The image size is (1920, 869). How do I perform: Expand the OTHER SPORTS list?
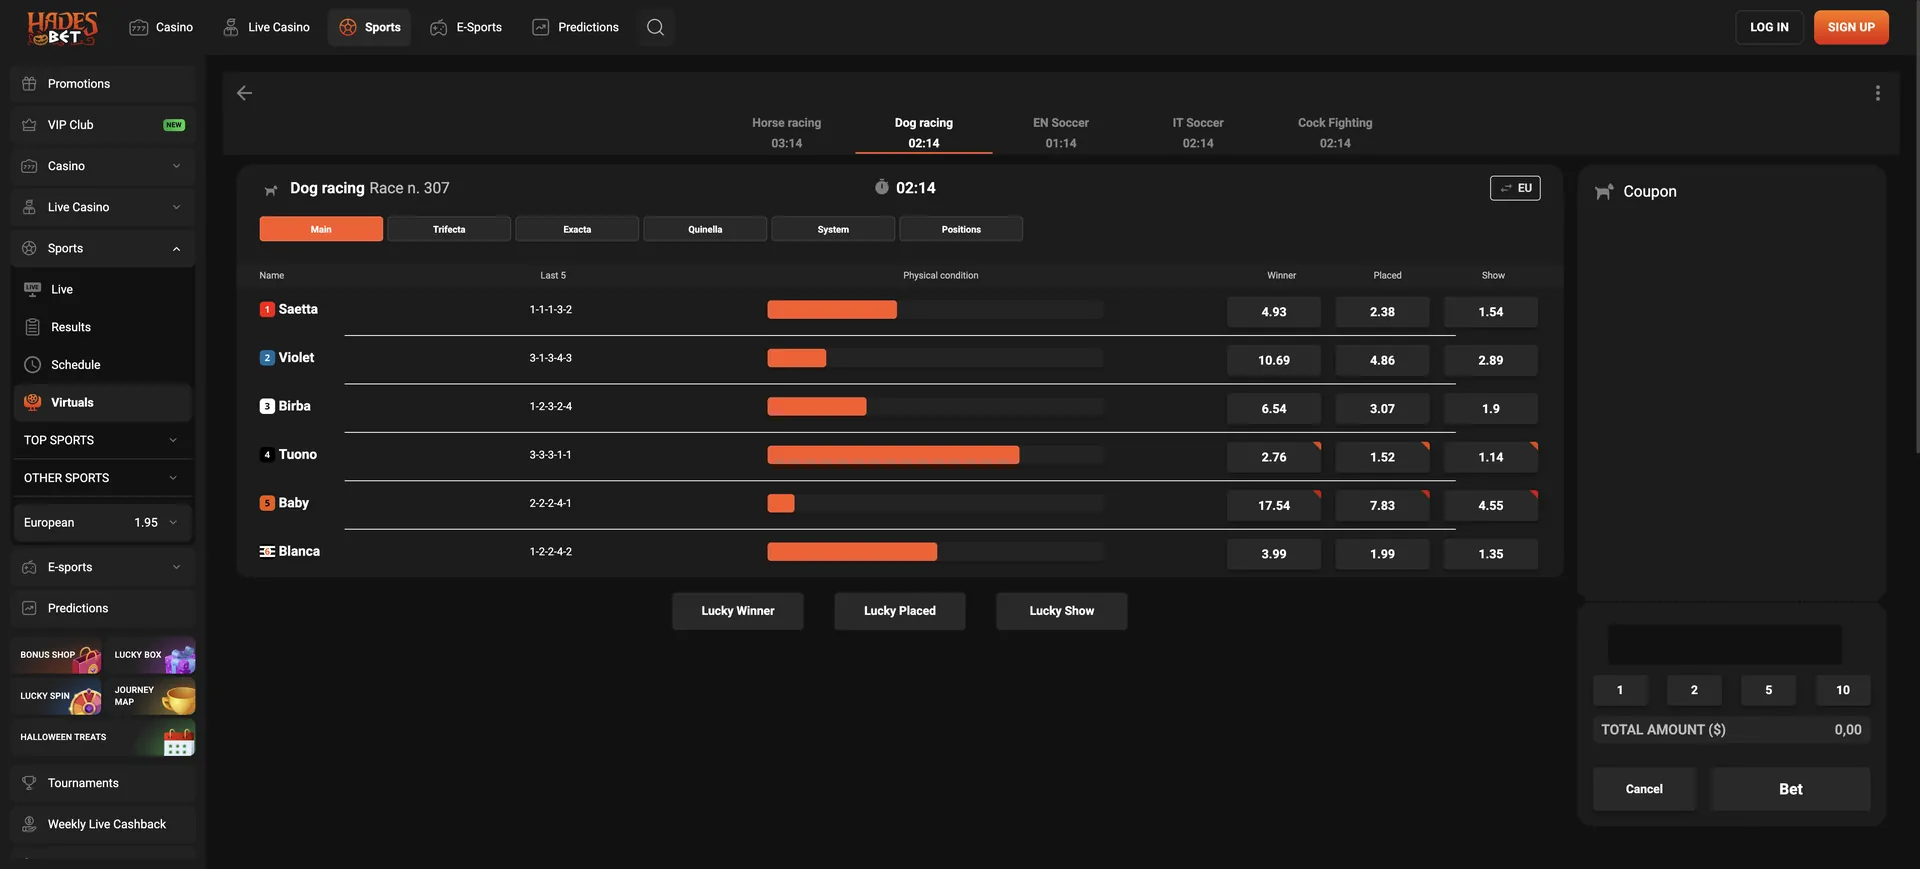101,478
